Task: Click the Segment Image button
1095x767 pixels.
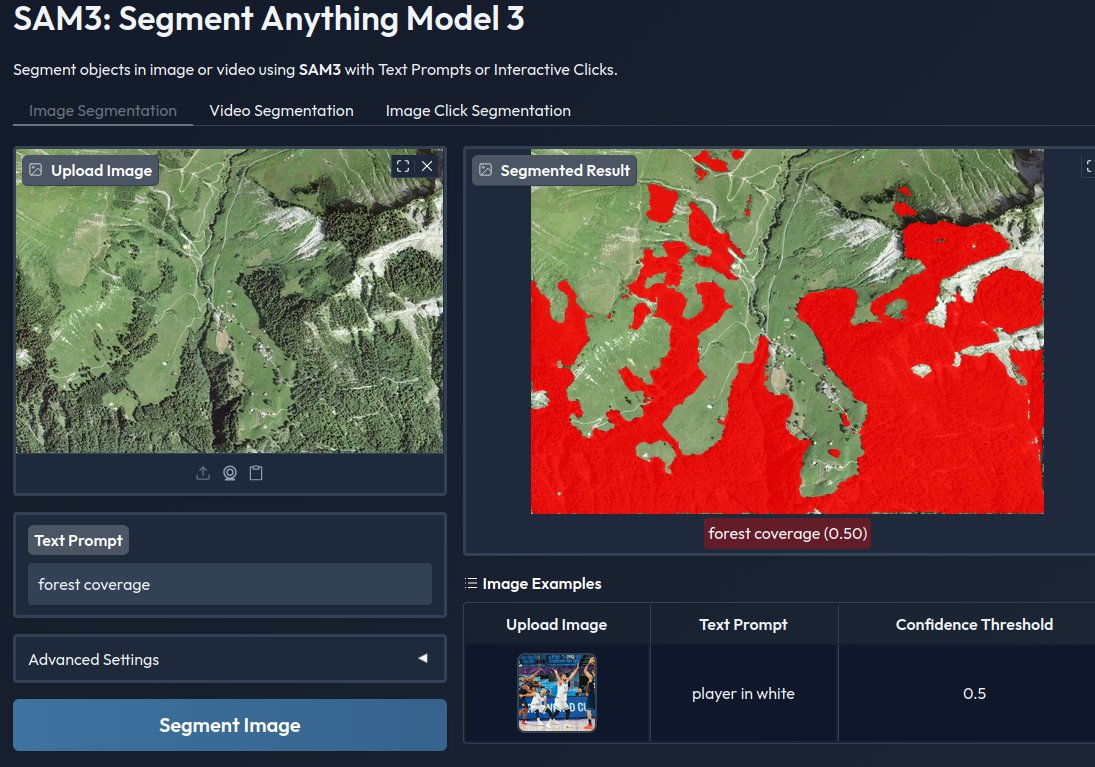Action: click(230, 725)
